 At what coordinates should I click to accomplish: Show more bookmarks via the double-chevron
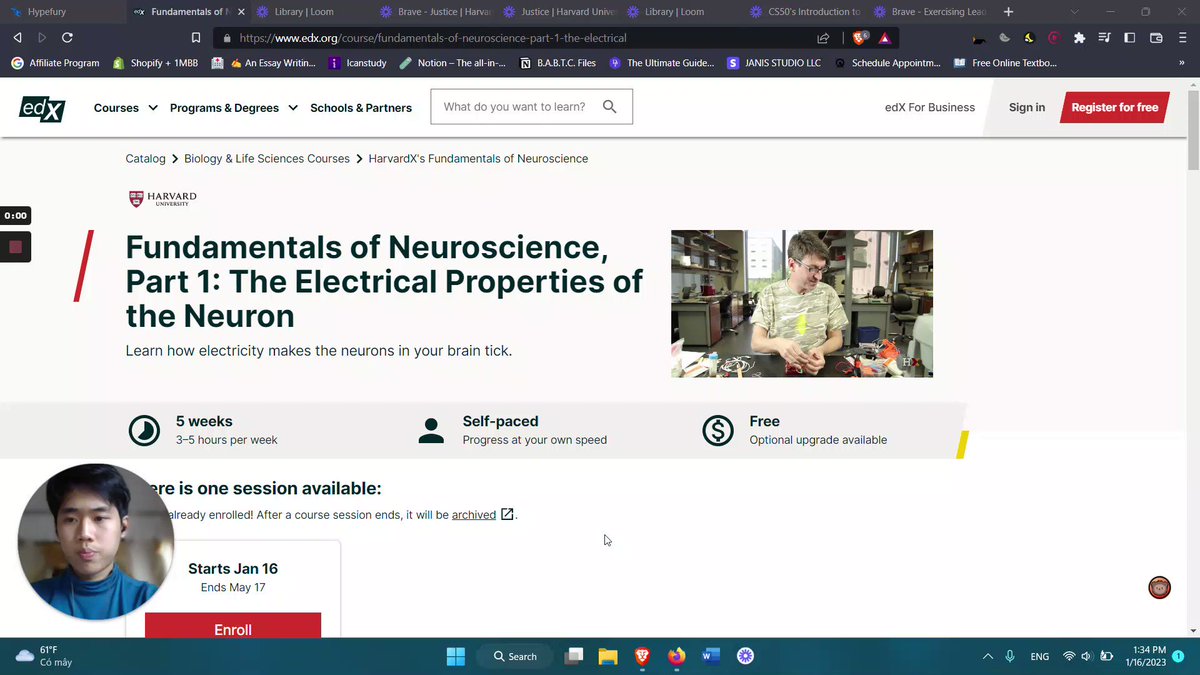coord(1182,62)
